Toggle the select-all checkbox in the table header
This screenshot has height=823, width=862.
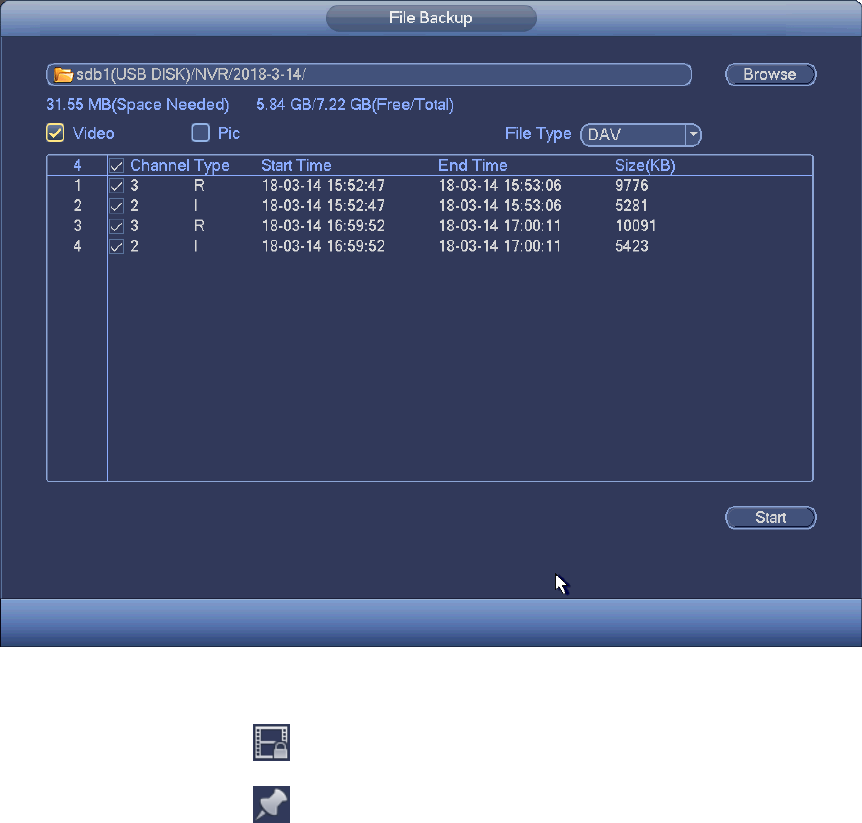(117, 165)
